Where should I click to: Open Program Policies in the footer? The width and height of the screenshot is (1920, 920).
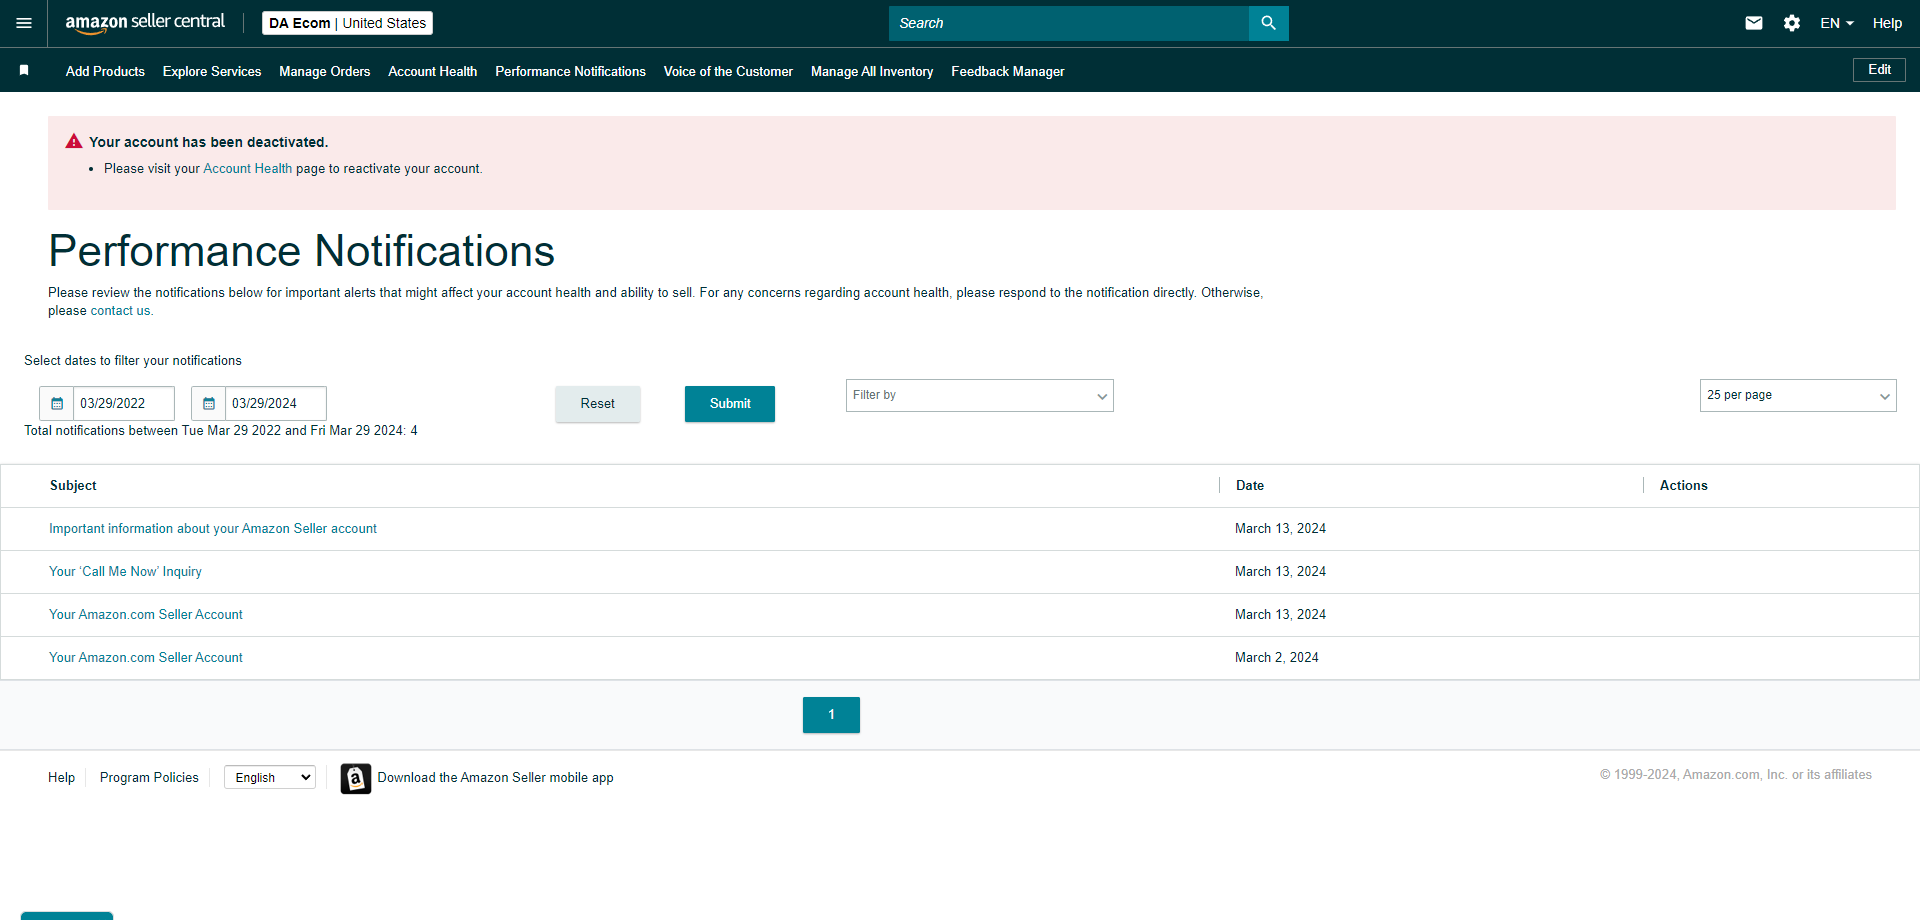(149, 778)
